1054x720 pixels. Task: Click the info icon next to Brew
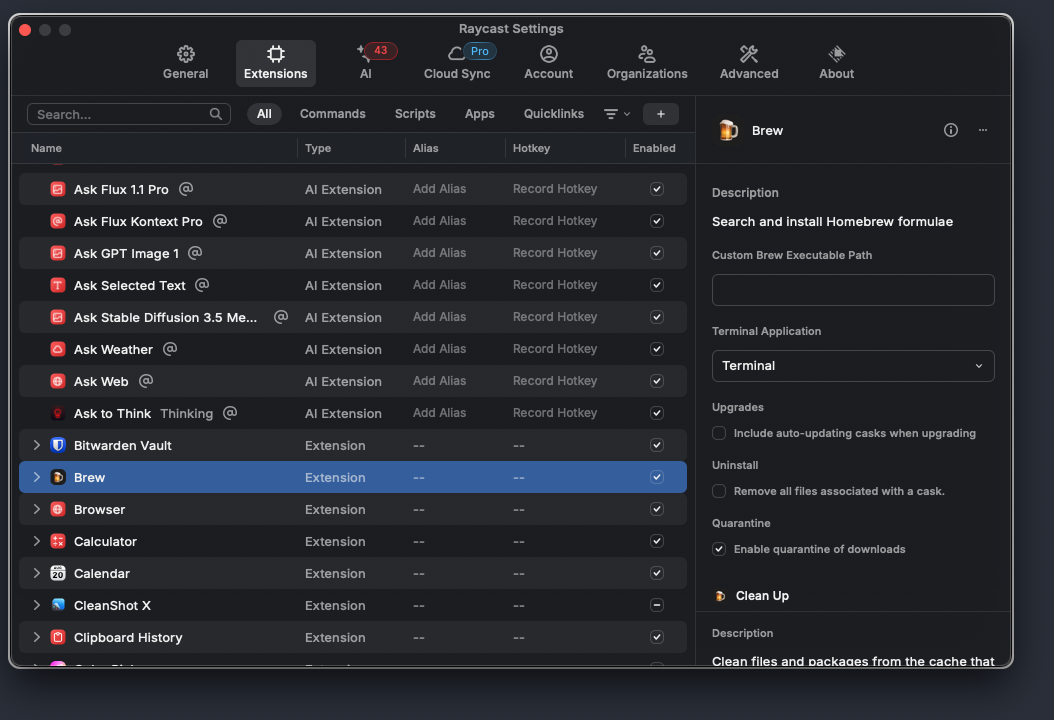point(951,130)
